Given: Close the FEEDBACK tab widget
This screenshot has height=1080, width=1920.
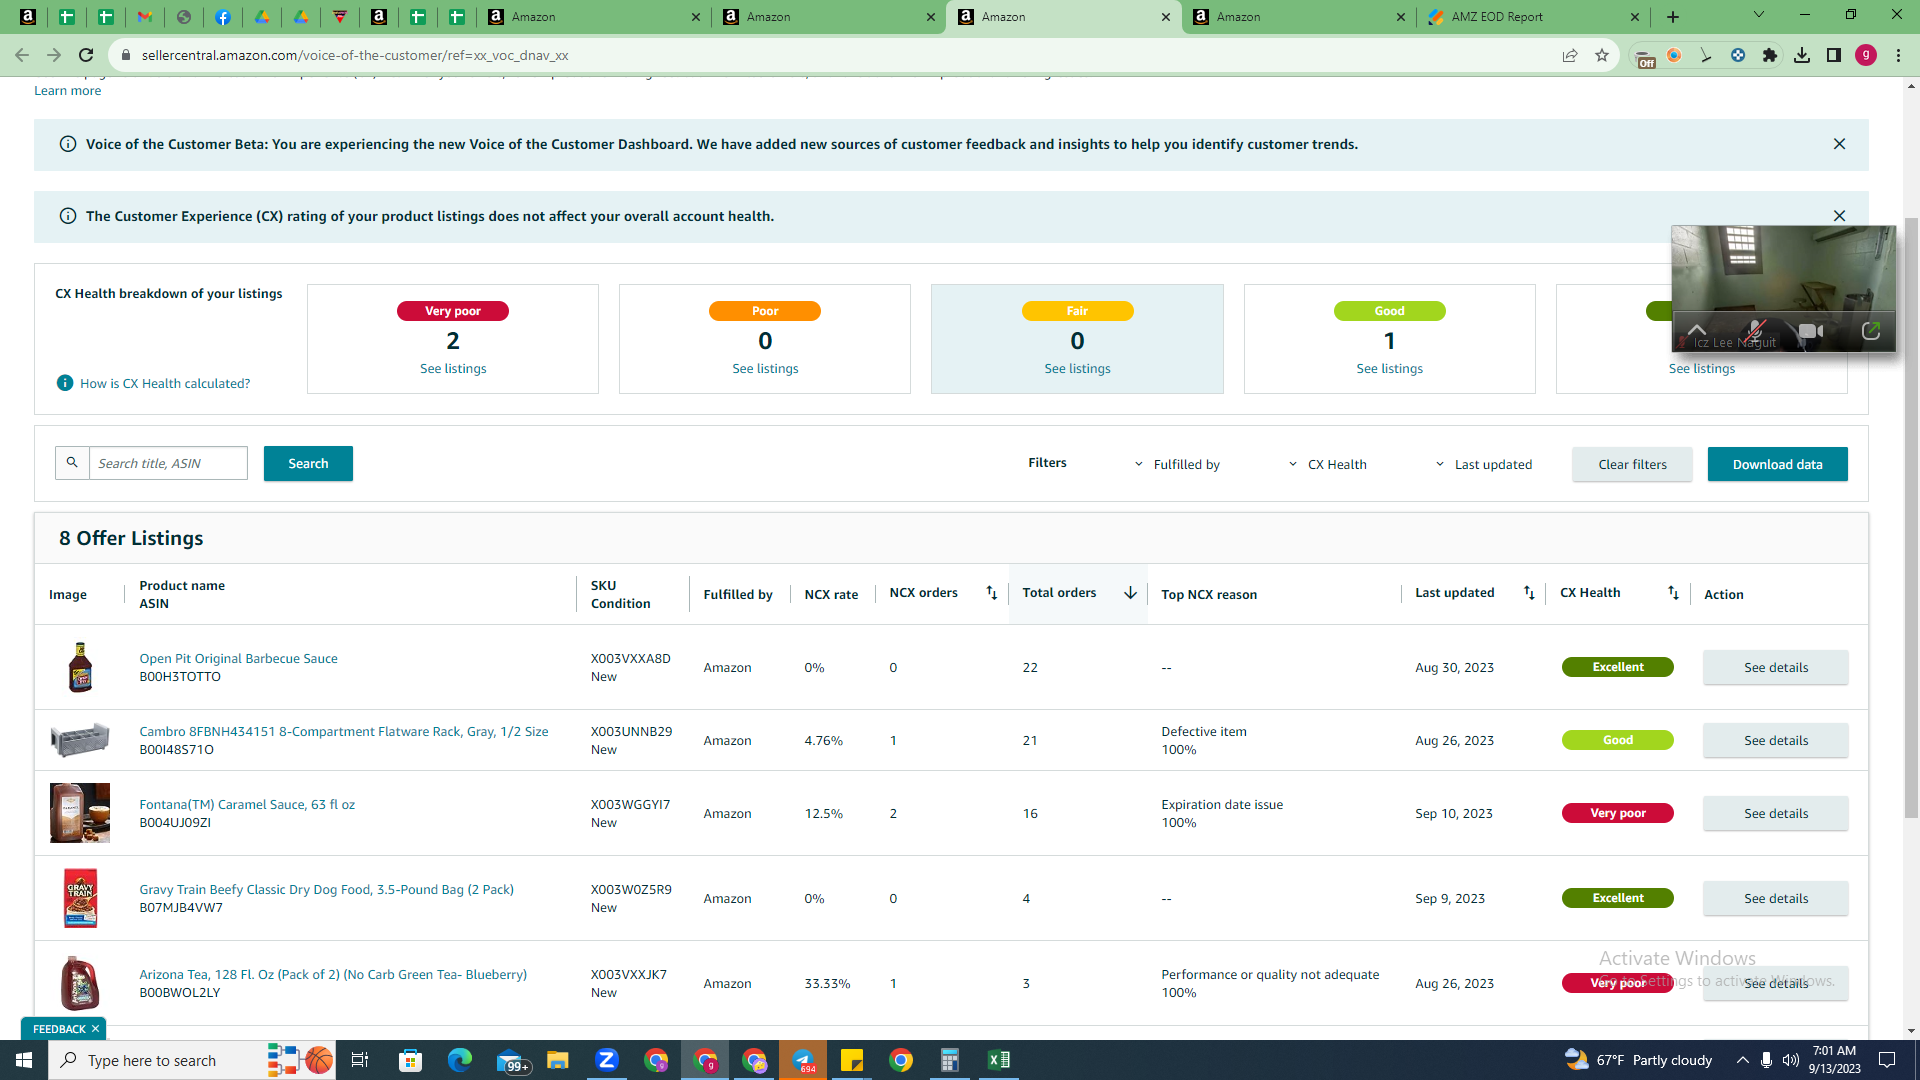Looking at the screenshot, I should point(96,1029).
